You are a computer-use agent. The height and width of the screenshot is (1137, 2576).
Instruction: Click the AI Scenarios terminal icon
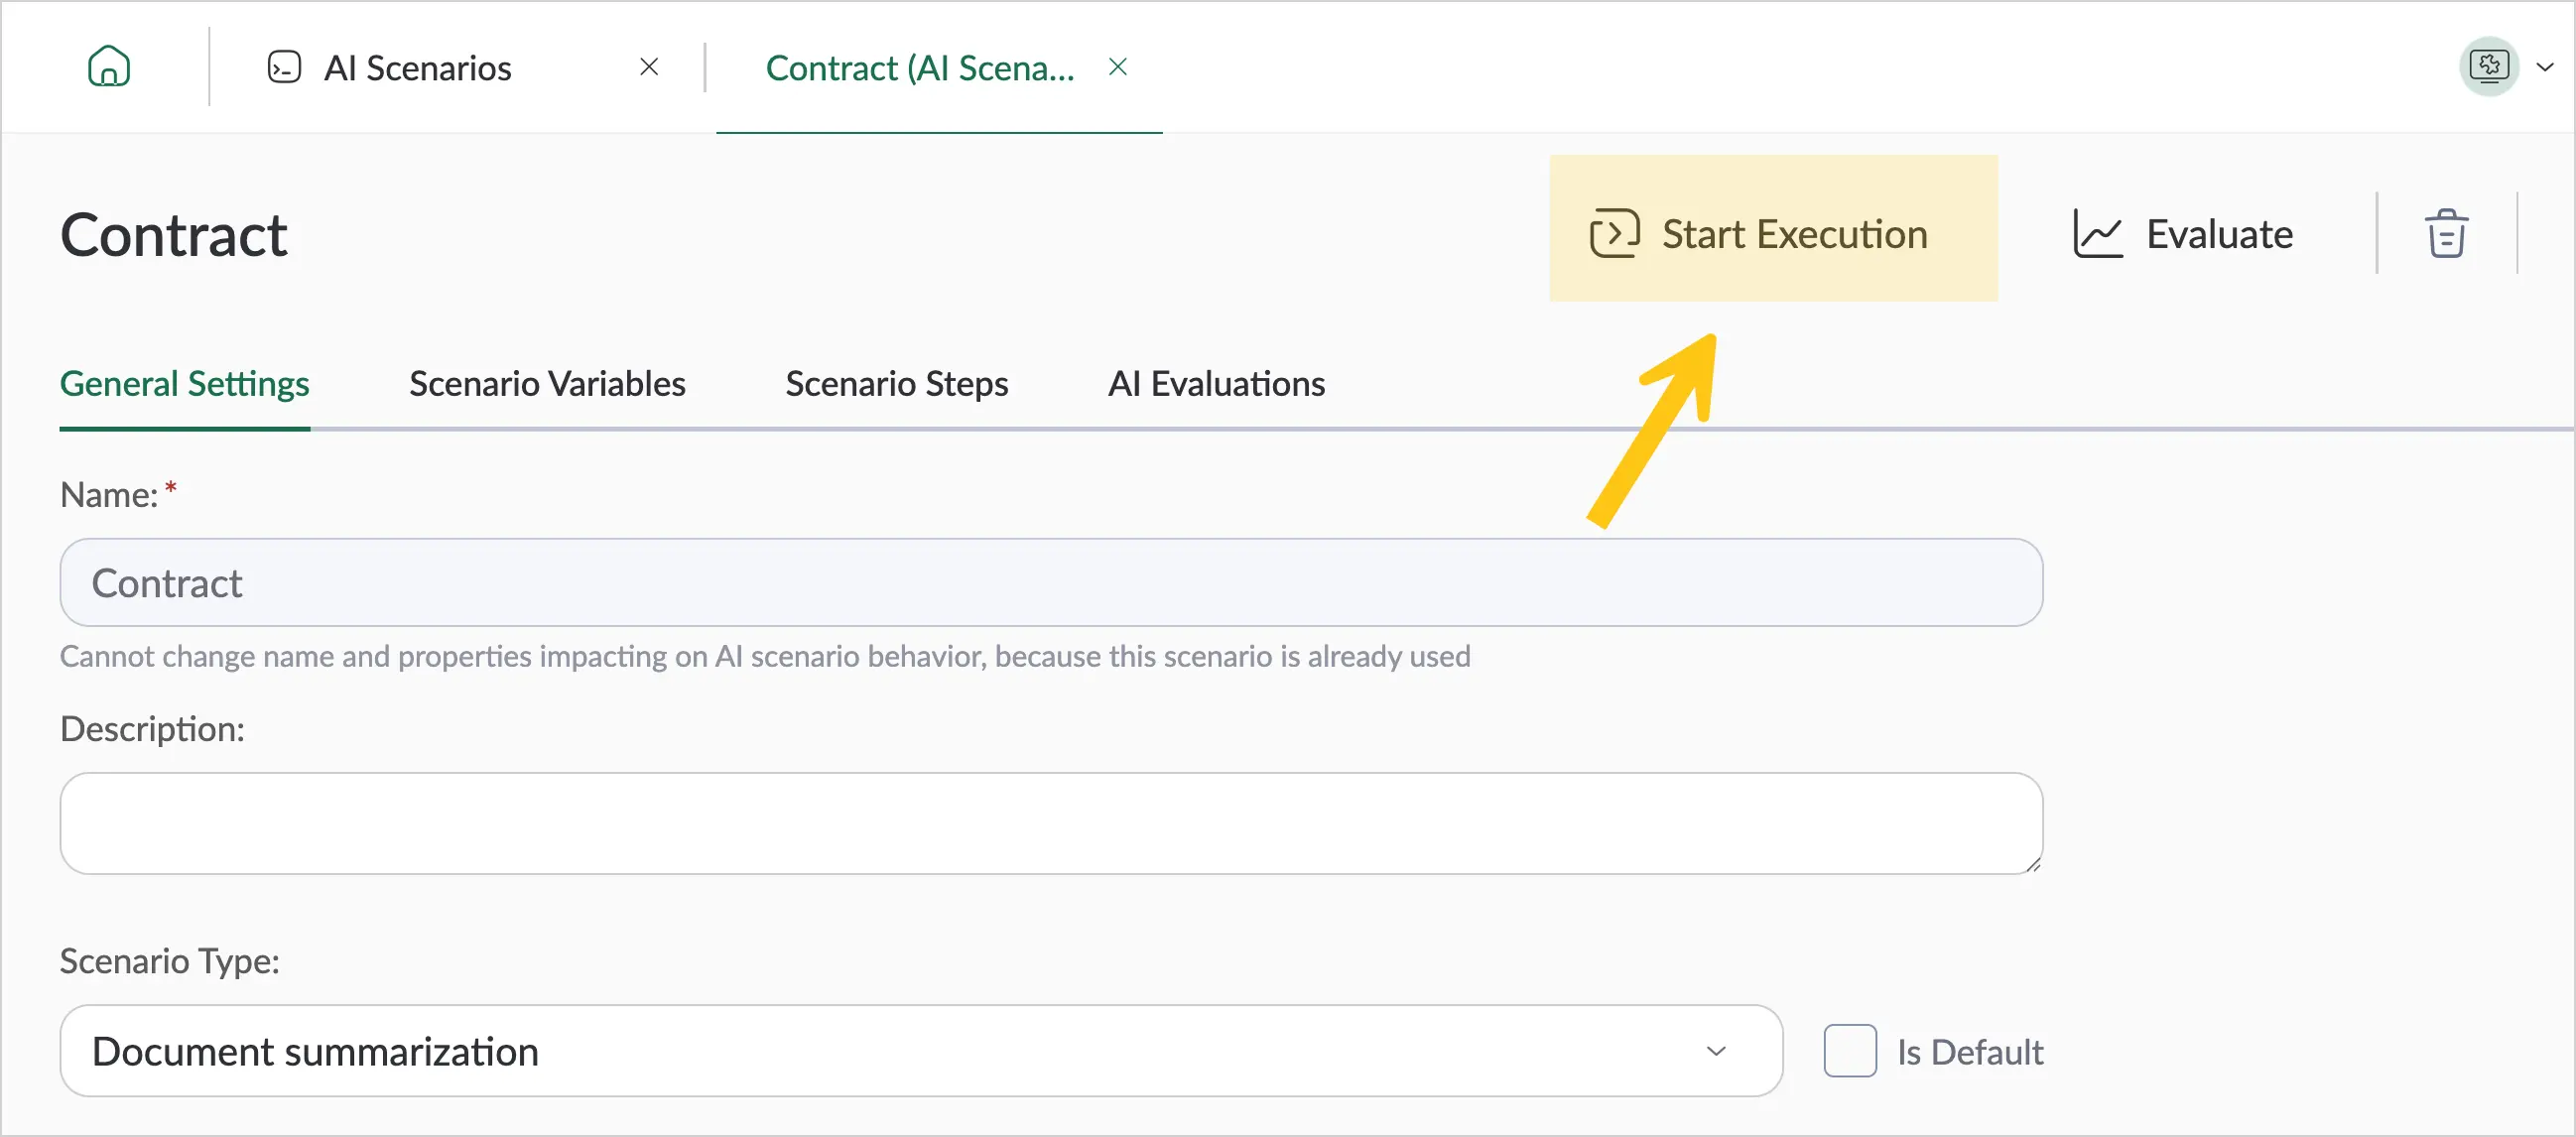coord(284,67)
